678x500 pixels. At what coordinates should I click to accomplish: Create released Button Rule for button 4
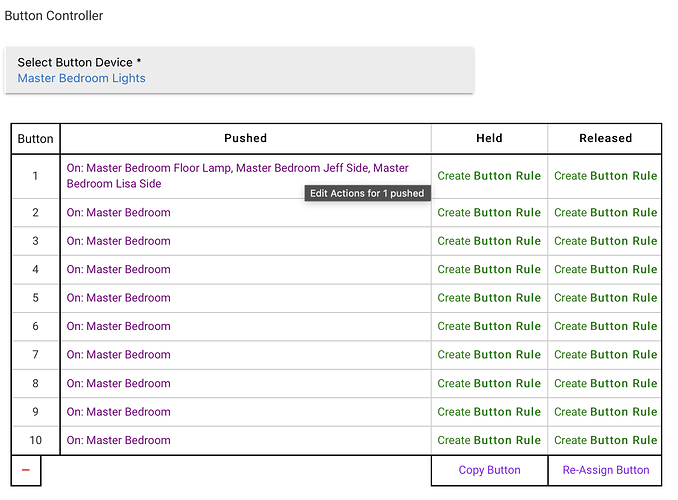coord(605,270)
